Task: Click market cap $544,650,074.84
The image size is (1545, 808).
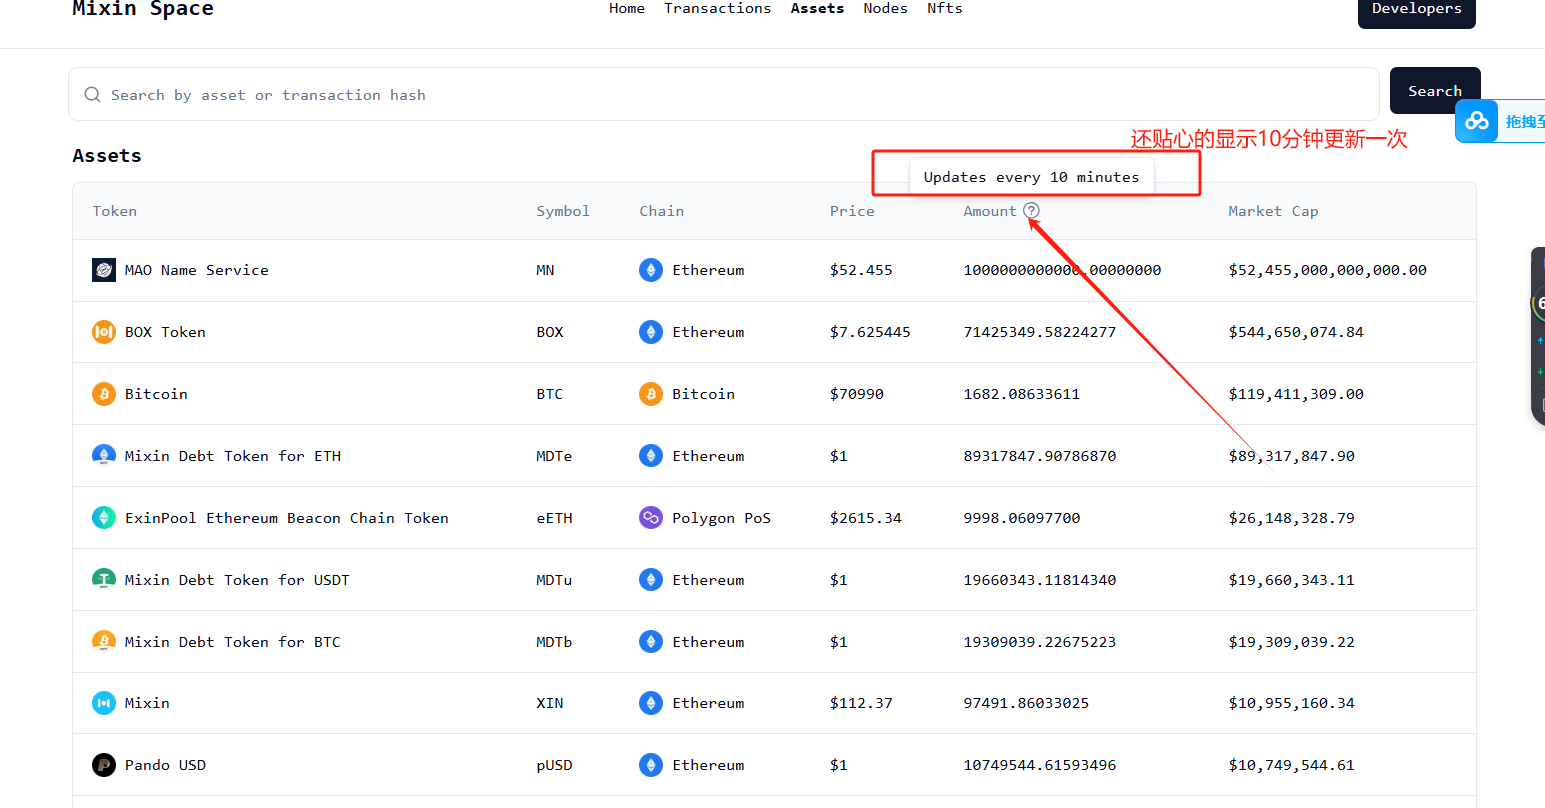Action: pyautogui.click(x=1296, y=332)
